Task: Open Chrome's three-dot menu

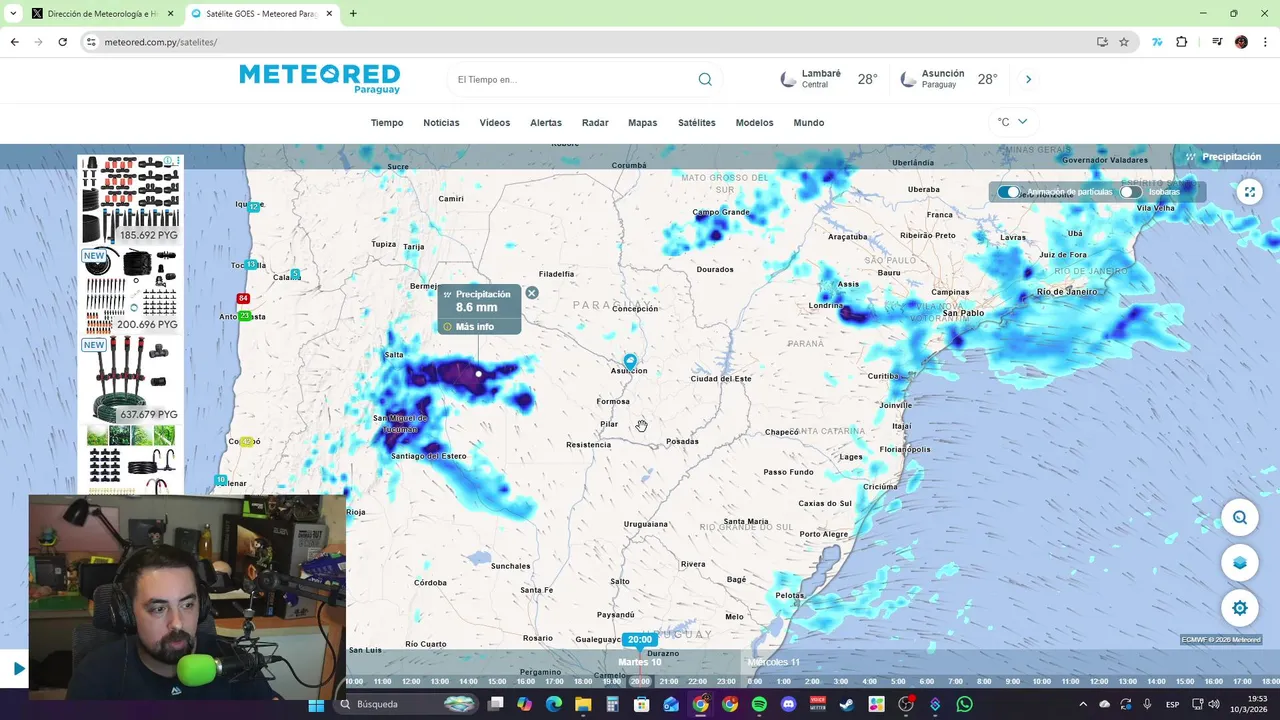Action: click(x=1264, y=42)
